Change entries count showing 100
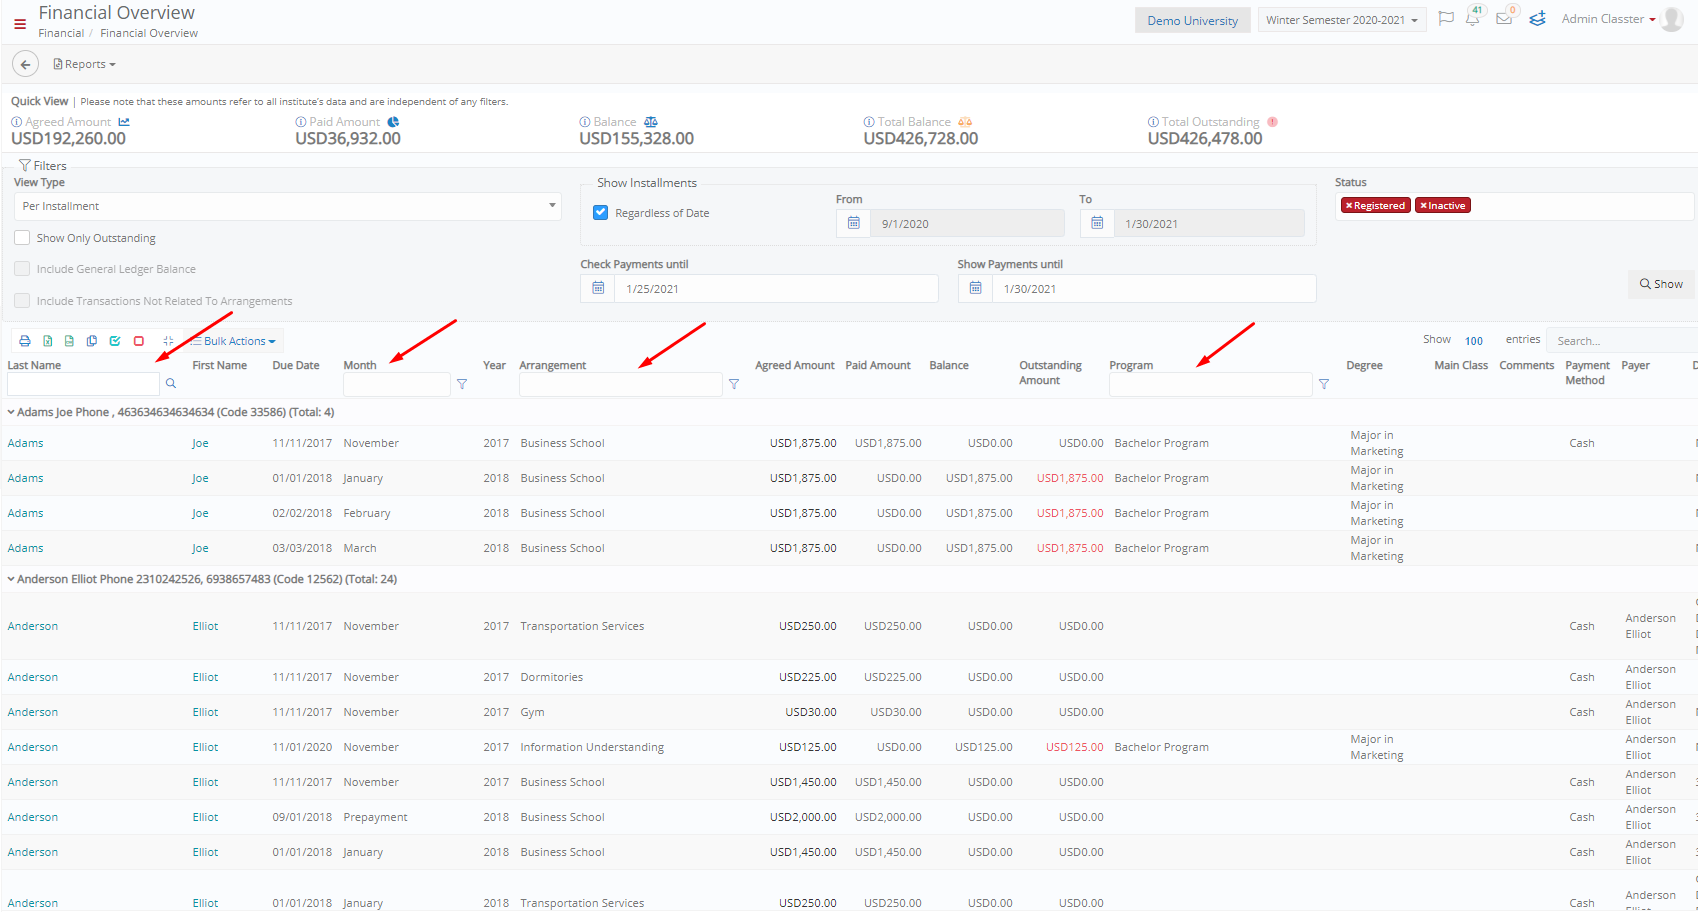The height and width of the screenshot is (912, 1698). 1475,341
